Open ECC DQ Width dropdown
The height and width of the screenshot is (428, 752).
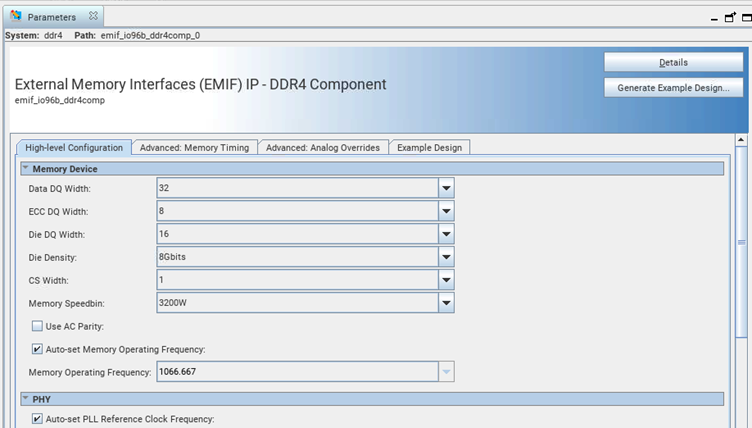pyautogui.click(x=446, y=211)
